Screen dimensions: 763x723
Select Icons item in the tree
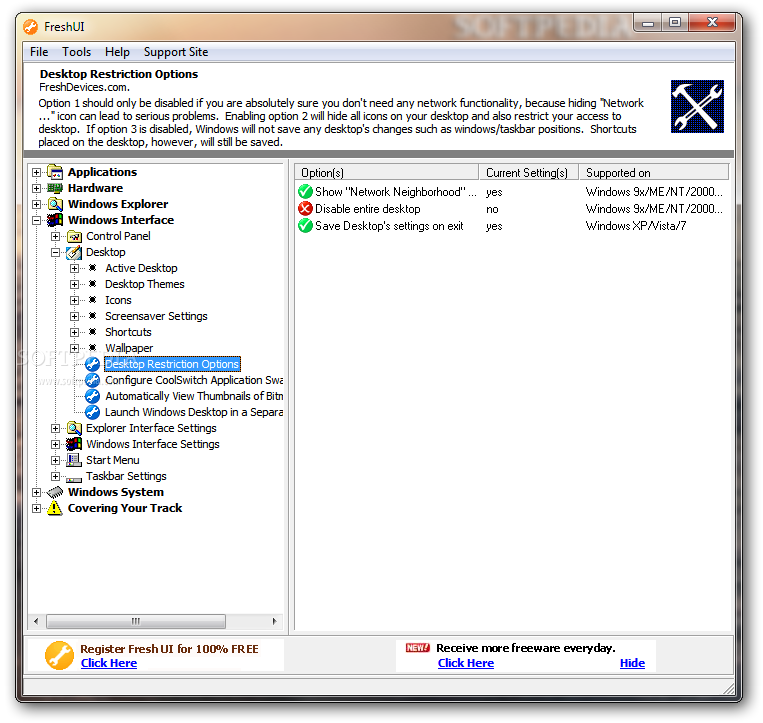pos(118,300)
